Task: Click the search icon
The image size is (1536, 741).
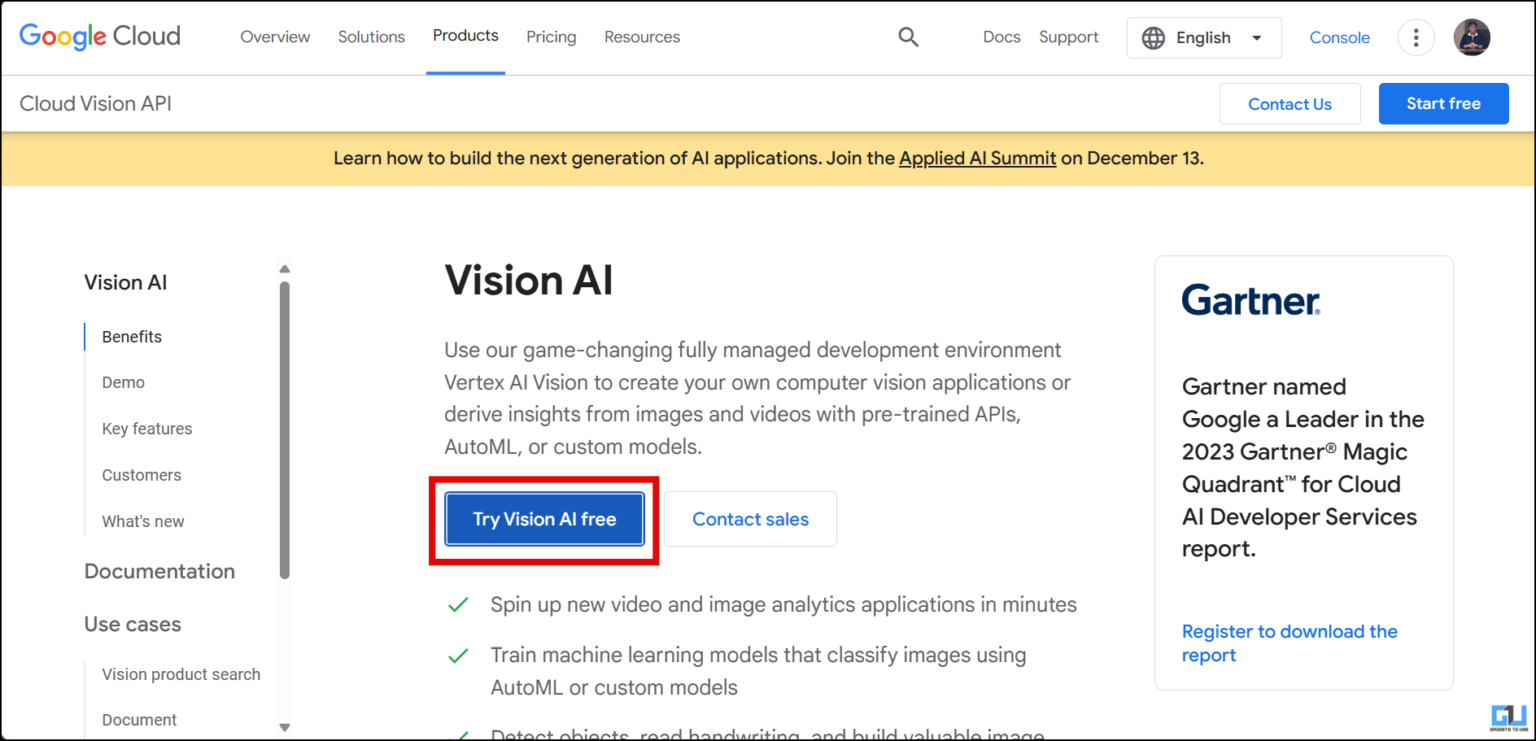Action: coord(908,36)
